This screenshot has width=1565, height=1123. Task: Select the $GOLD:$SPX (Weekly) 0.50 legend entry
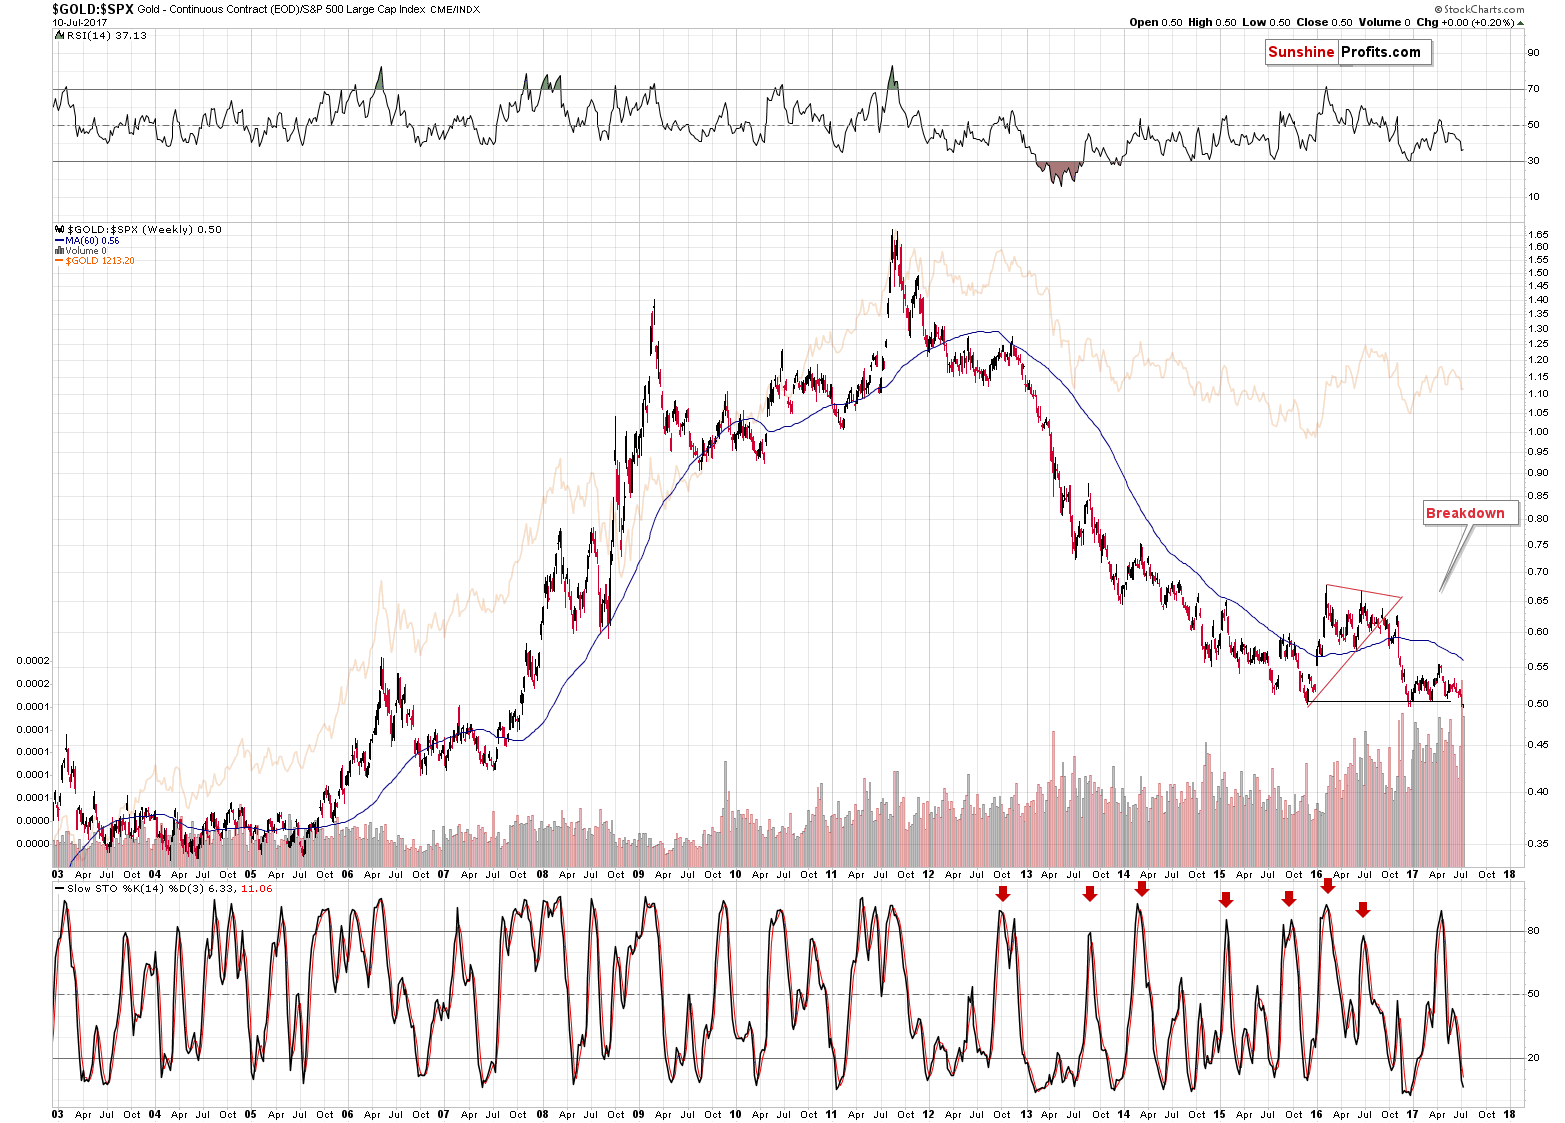[x=144, y=229]
